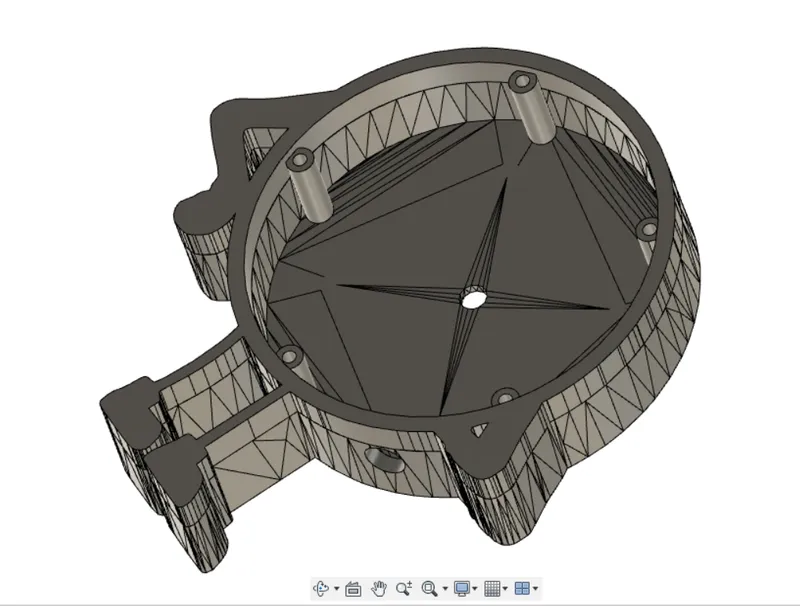Viewport: 800px width, 606px height.
Task: Expand the Viewports dropdown arrow
Action: point(535,587)
